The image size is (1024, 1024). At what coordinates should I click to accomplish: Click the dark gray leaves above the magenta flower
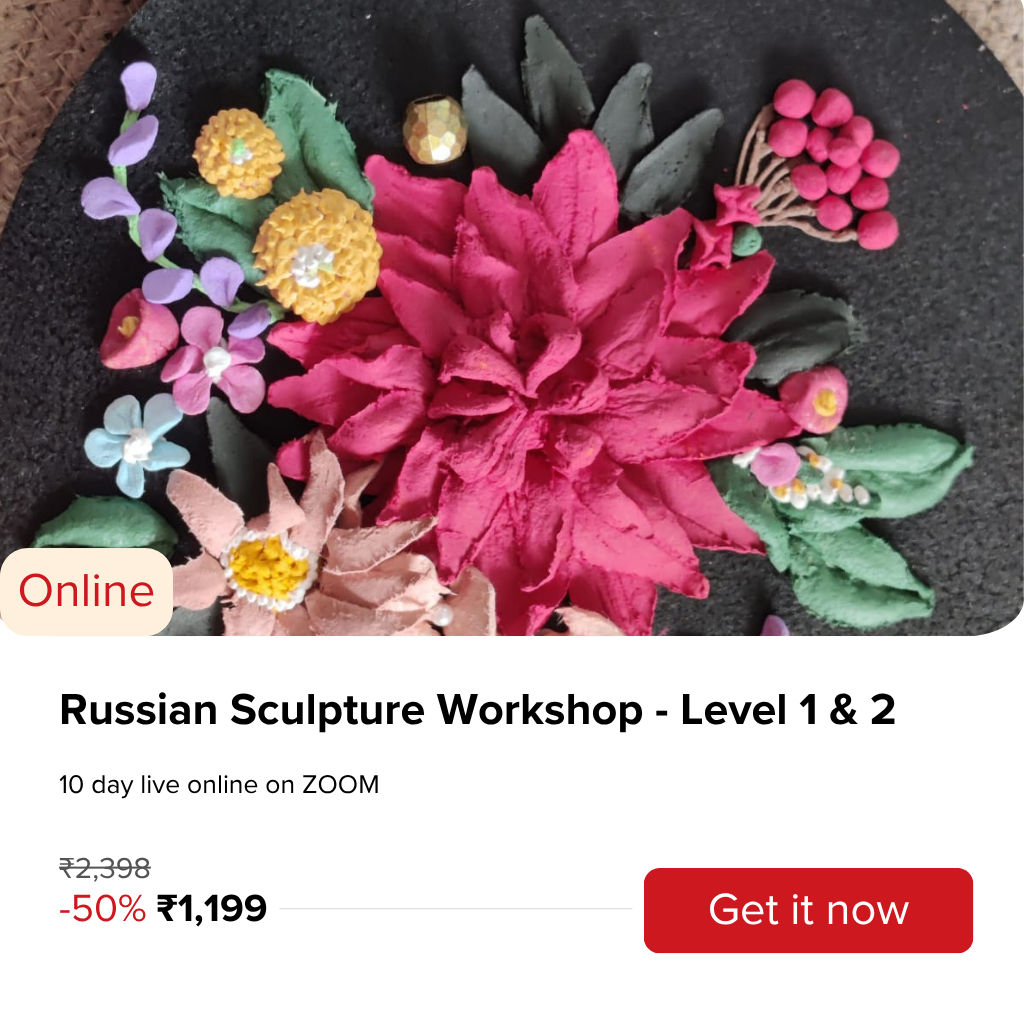(588, 118)
